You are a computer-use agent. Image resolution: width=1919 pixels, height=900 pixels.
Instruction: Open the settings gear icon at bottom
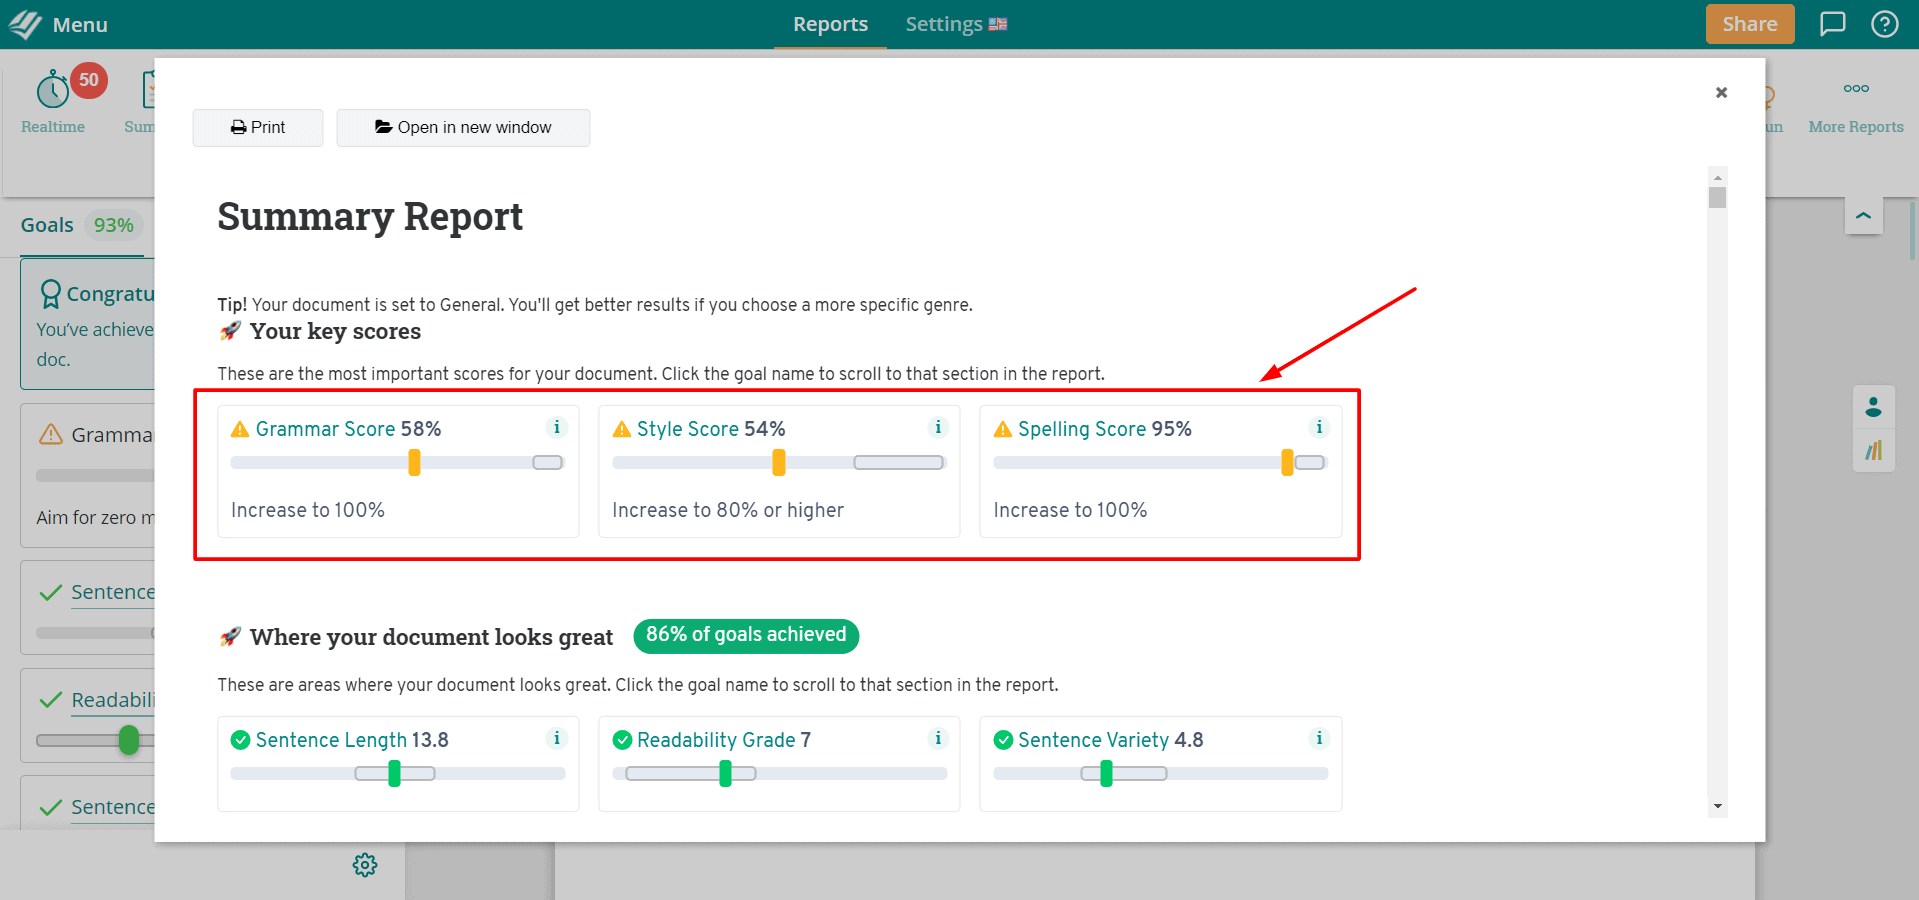[365, 865]
